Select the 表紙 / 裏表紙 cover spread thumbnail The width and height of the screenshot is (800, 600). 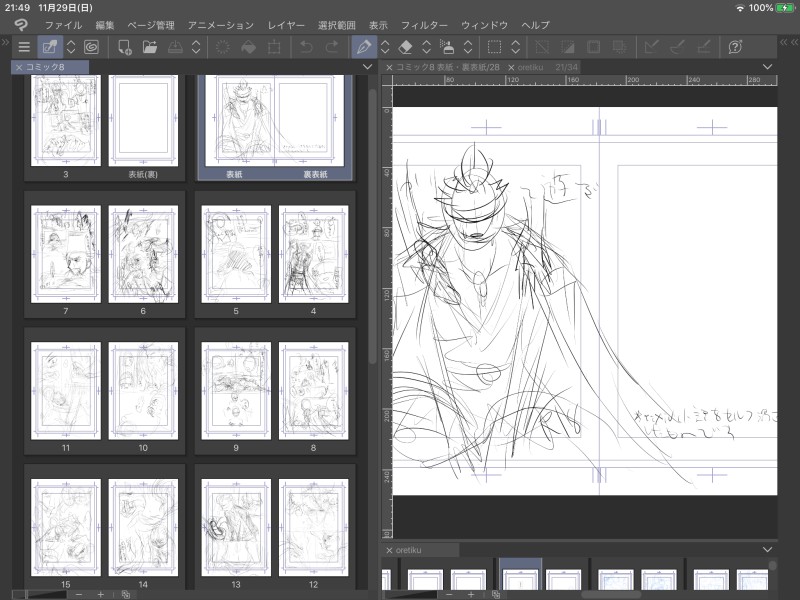274,121
